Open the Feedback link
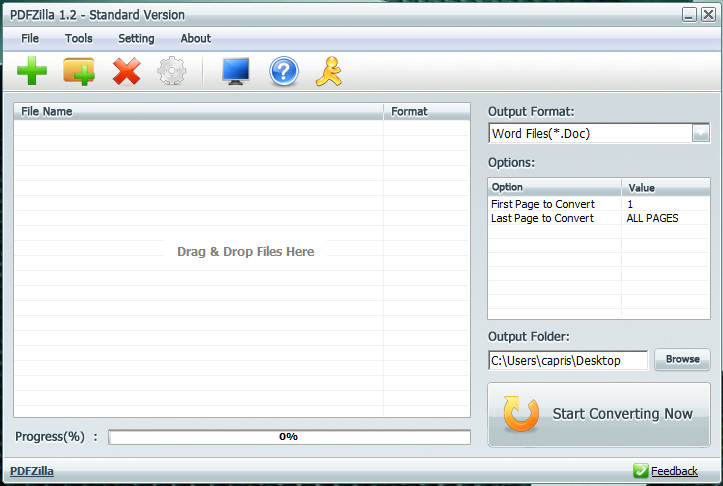723x486 pixels. 674,471
